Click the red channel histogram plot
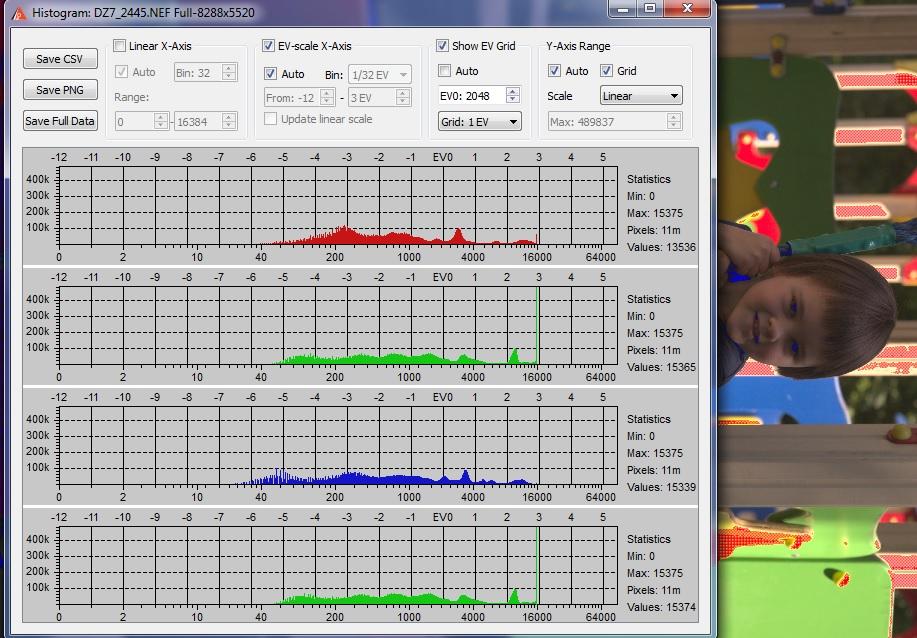 (338, 205)
